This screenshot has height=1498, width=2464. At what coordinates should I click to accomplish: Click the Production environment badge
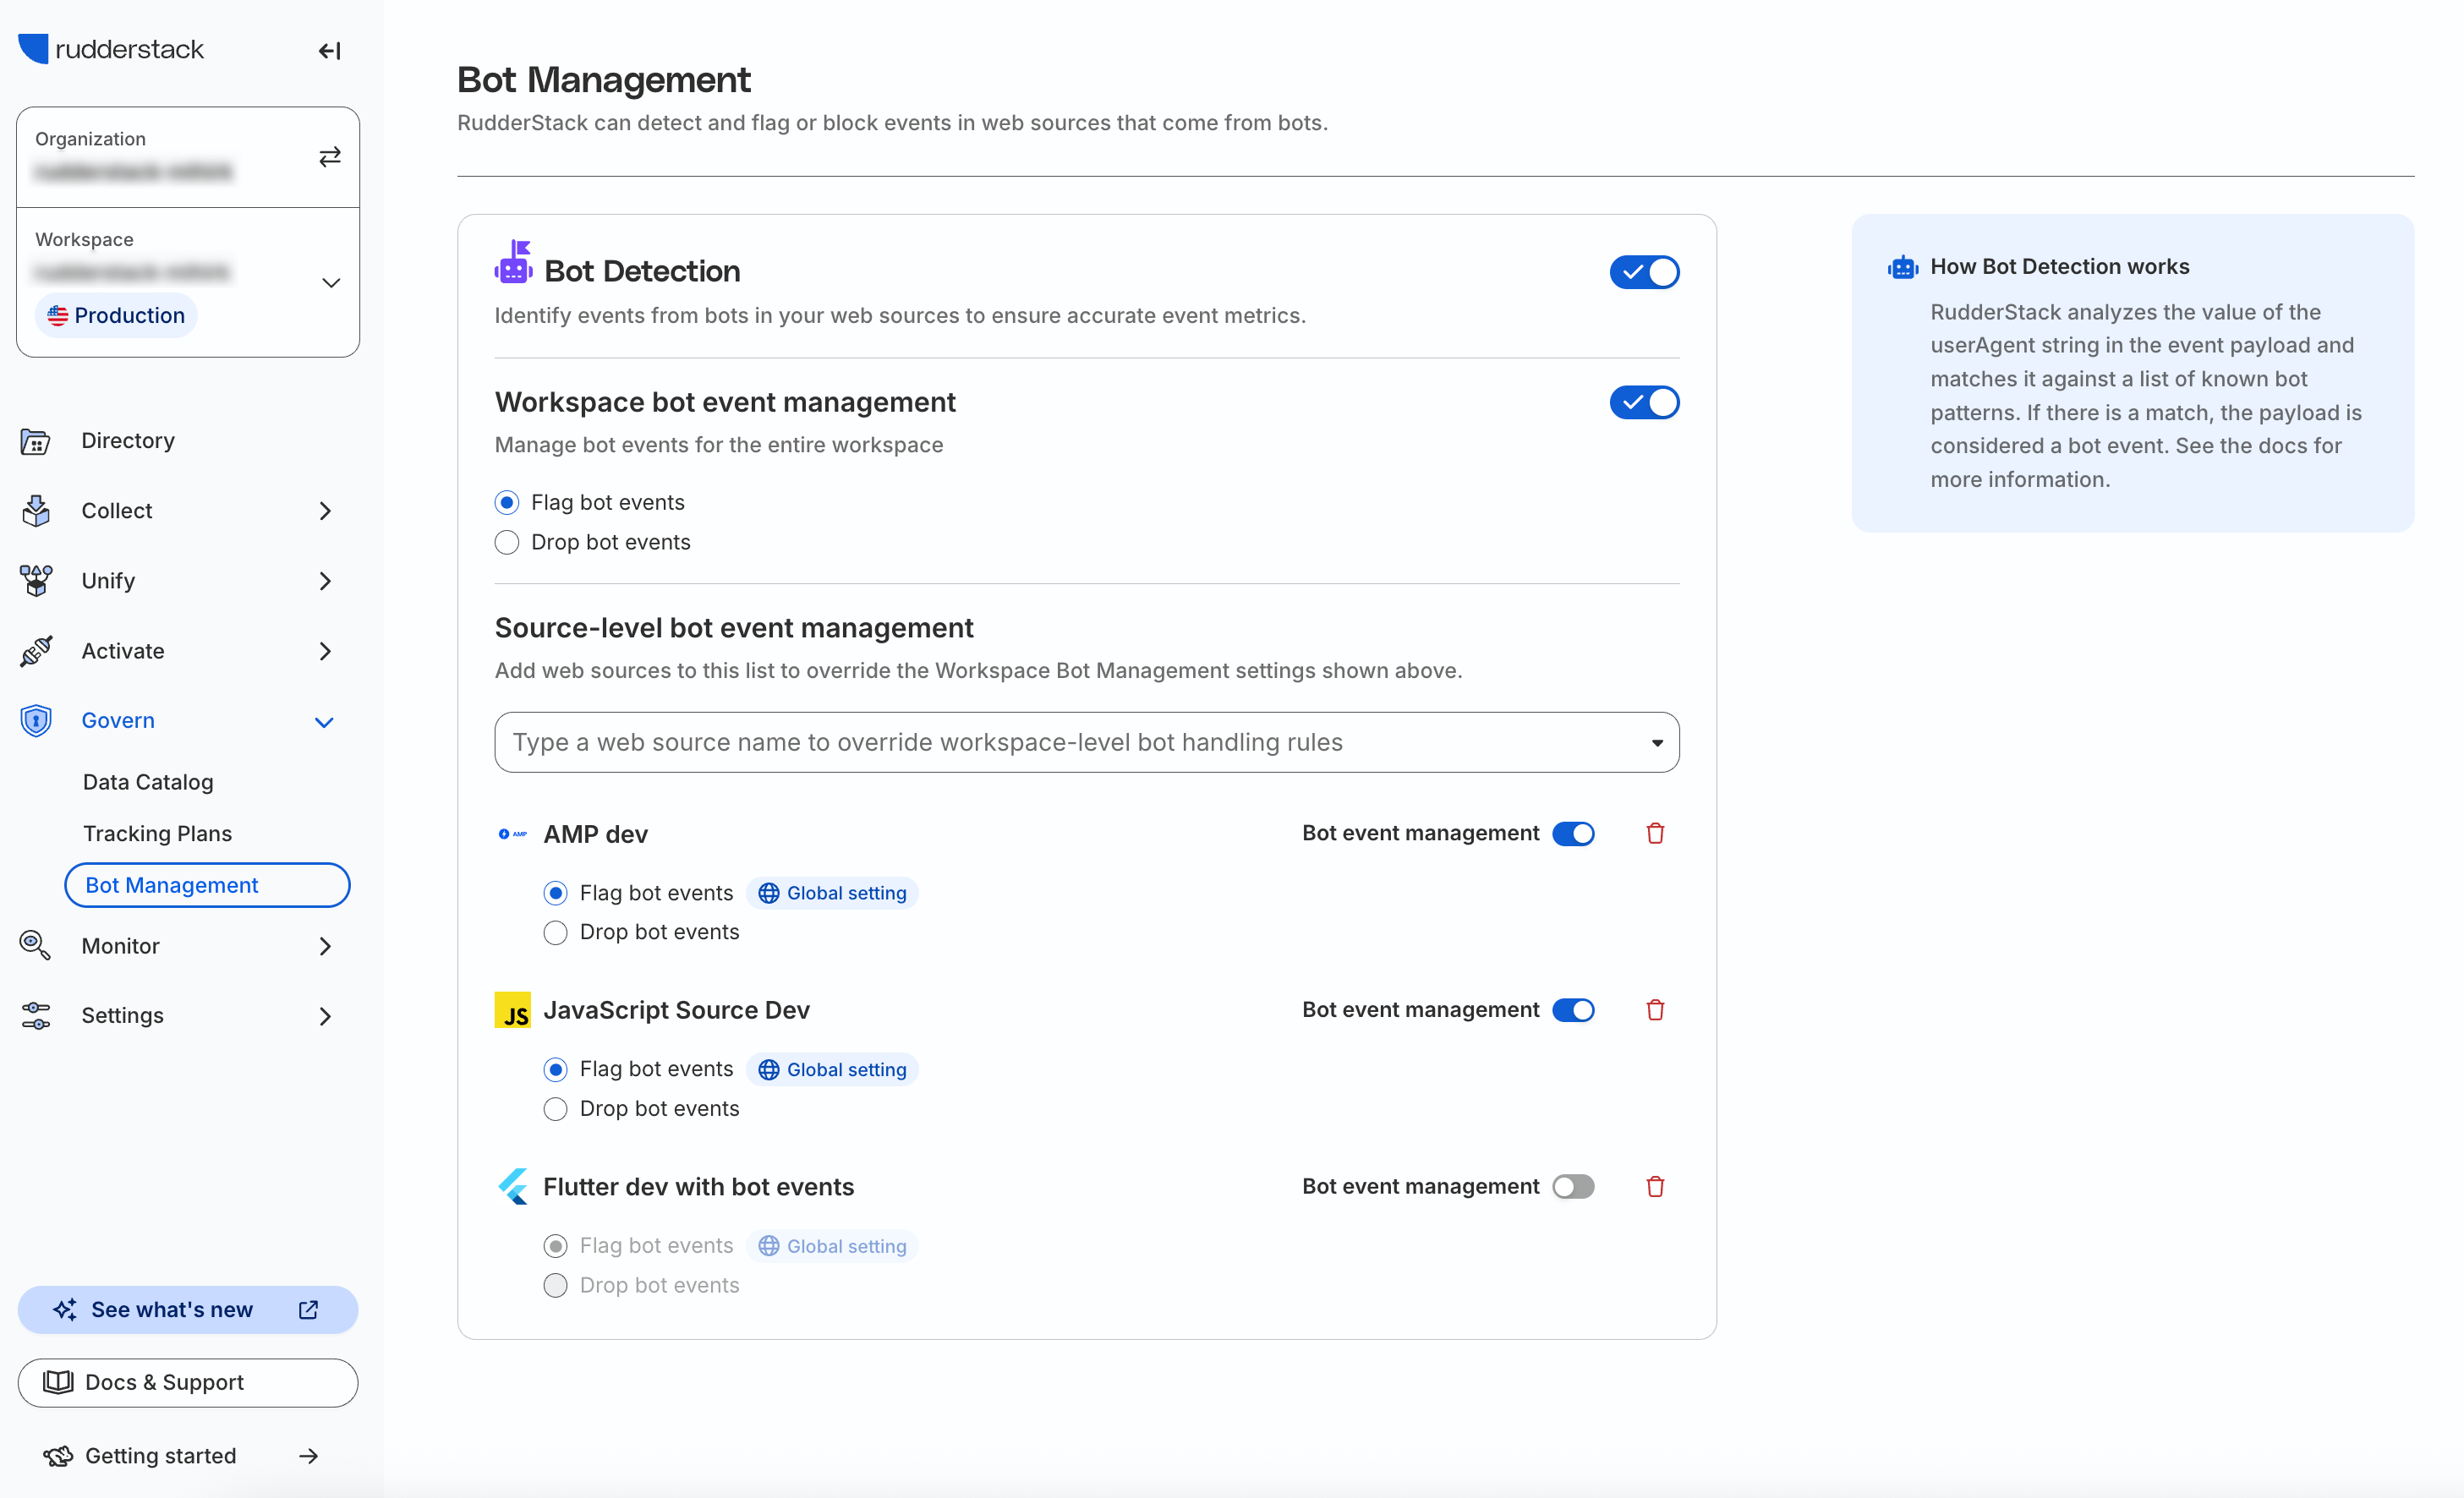(116, 316)
